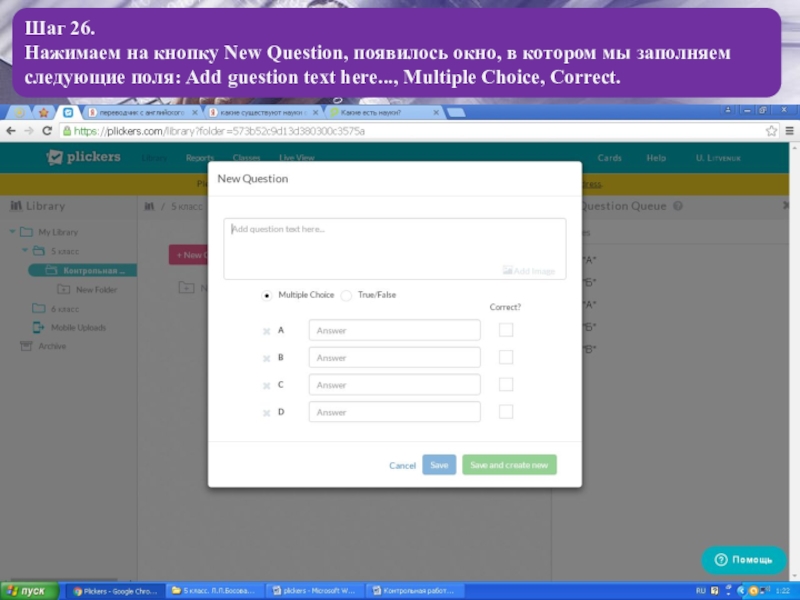Select the Контрольная folder in sidebar
The image size is (800, 600).
[x=83, y=270]
